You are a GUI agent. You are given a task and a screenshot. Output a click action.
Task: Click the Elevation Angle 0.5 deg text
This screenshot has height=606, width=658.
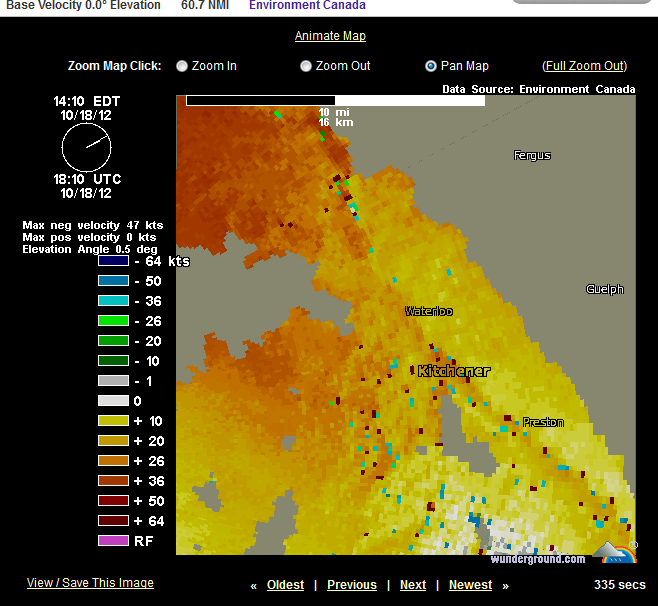tap(90, 249)
